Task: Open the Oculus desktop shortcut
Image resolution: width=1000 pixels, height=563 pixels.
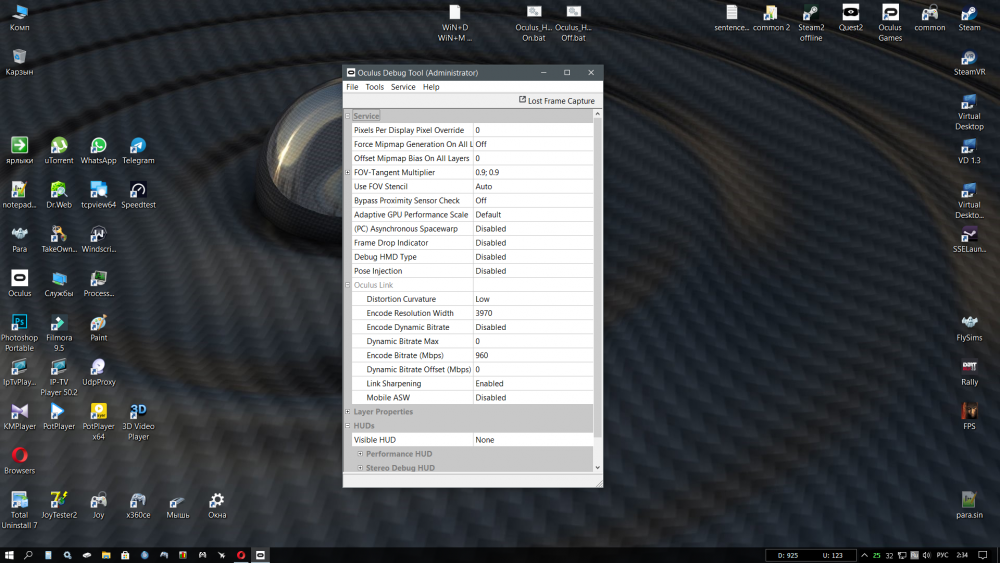Action: 19,278
